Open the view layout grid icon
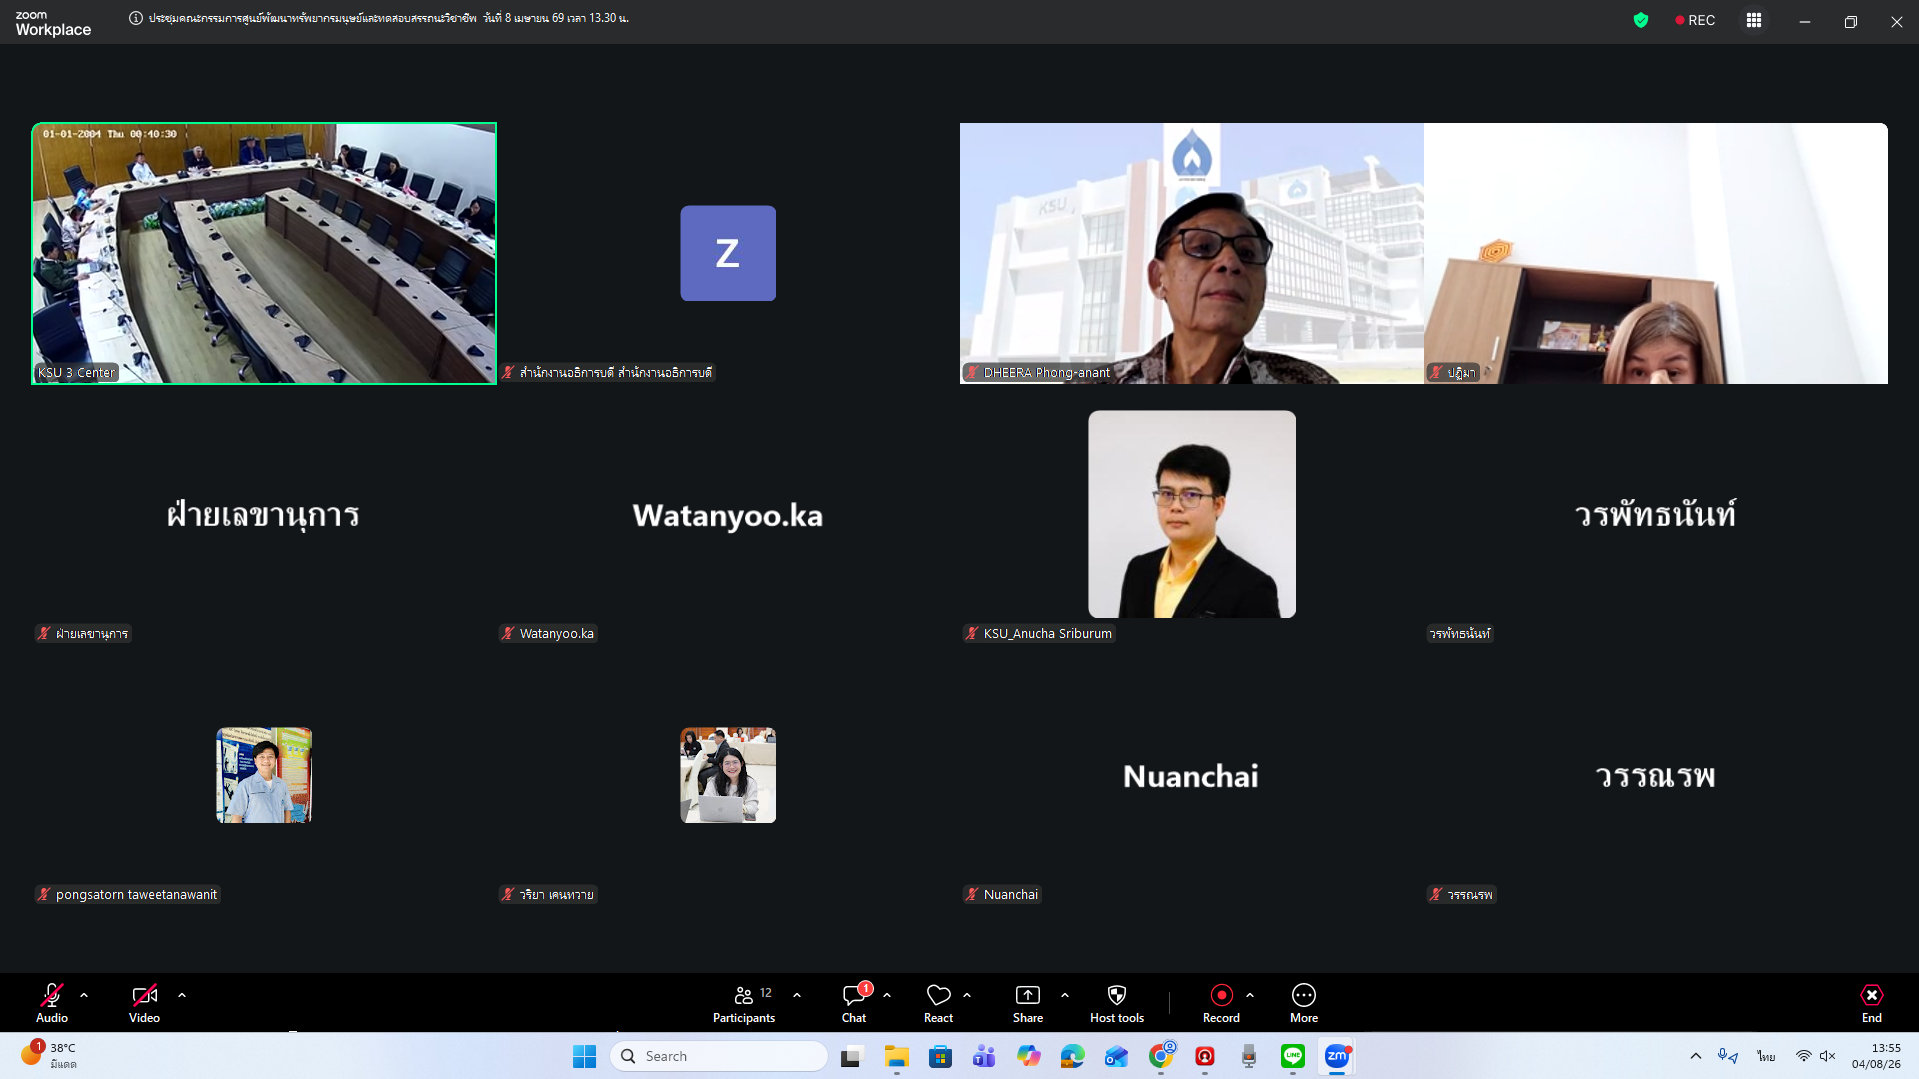This screenshot has height=1079, width=1919. click(1754, 20)
